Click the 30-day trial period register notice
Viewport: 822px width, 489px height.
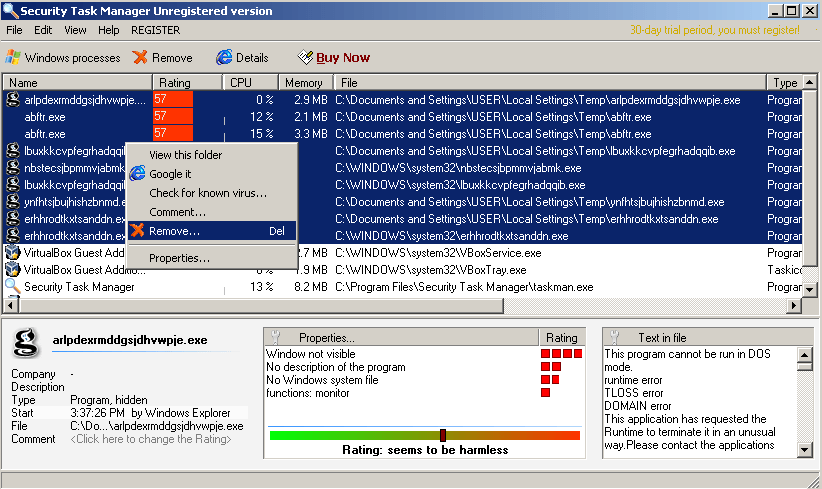click(x=715, y=30)
